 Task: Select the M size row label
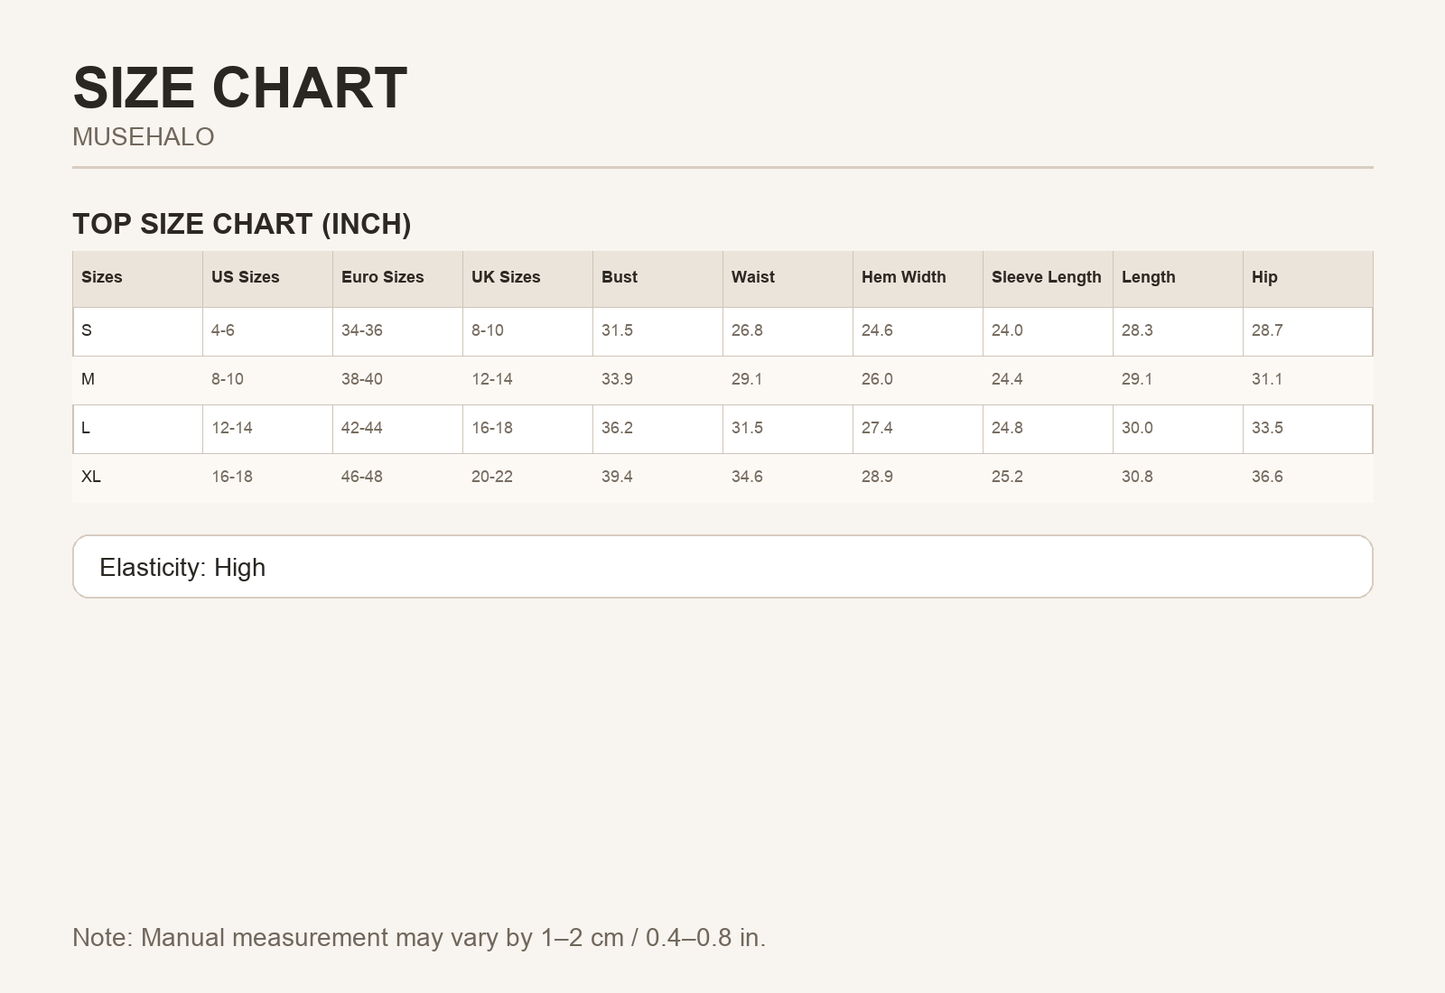point(87,379)
